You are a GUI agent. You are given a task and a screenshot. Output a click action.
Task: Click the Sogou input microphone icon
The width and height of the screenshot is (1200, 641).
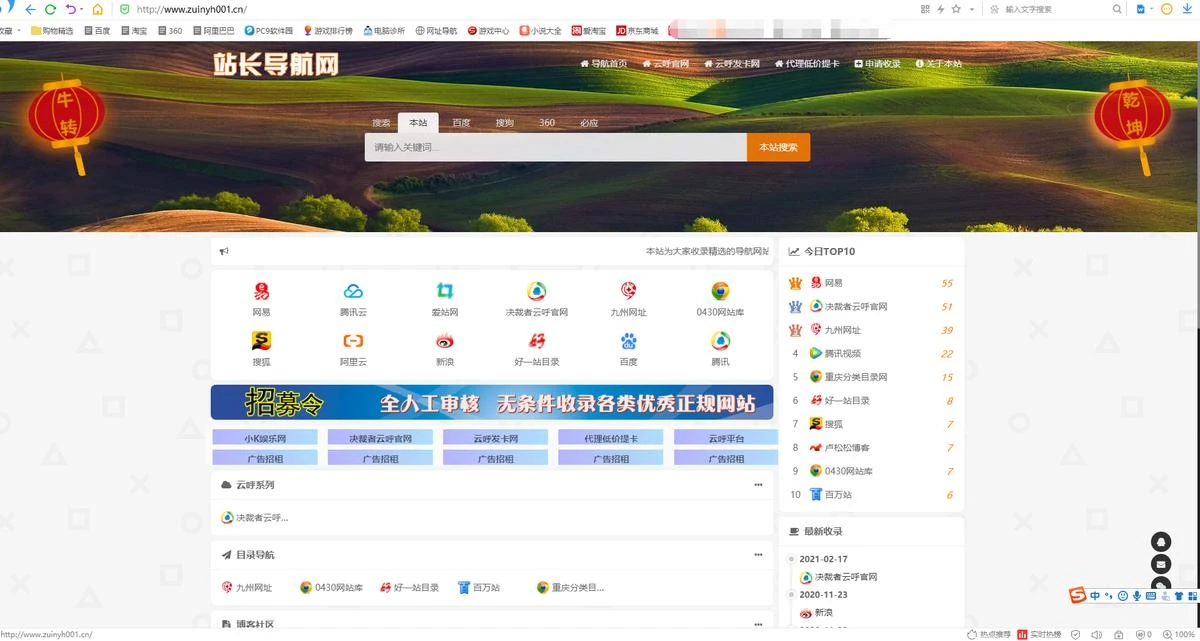(1136, 596)
